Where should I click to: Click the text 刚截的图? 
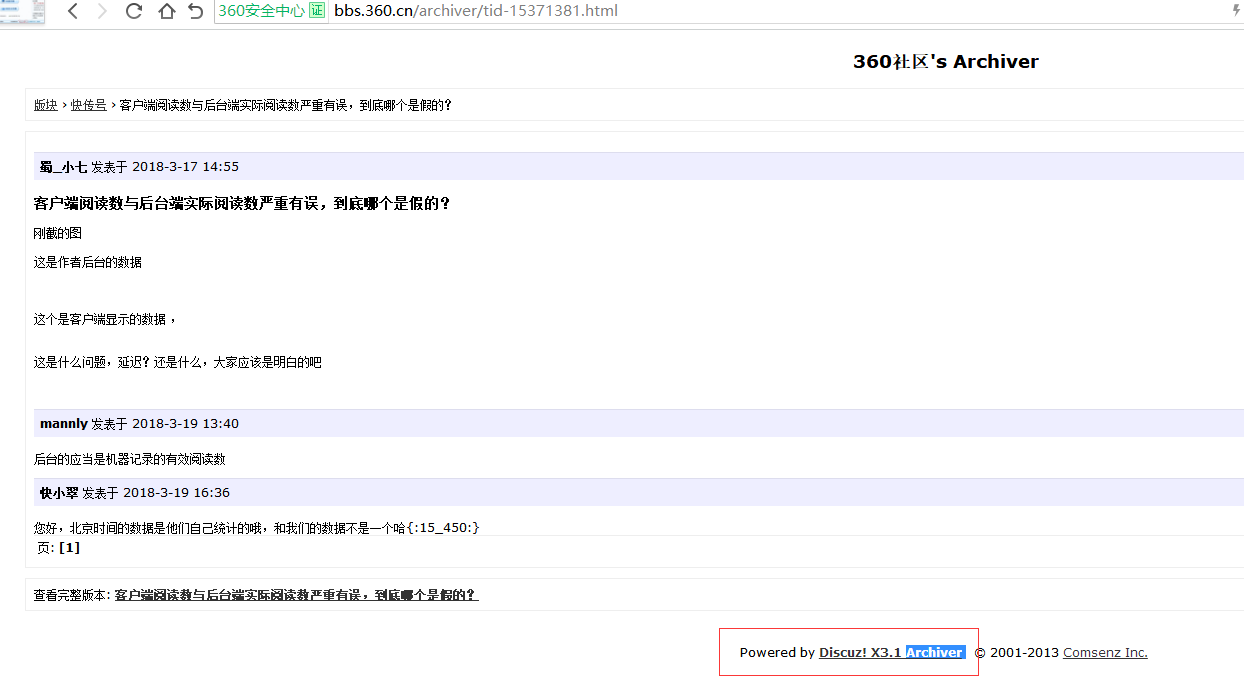(x=58, y=233)
